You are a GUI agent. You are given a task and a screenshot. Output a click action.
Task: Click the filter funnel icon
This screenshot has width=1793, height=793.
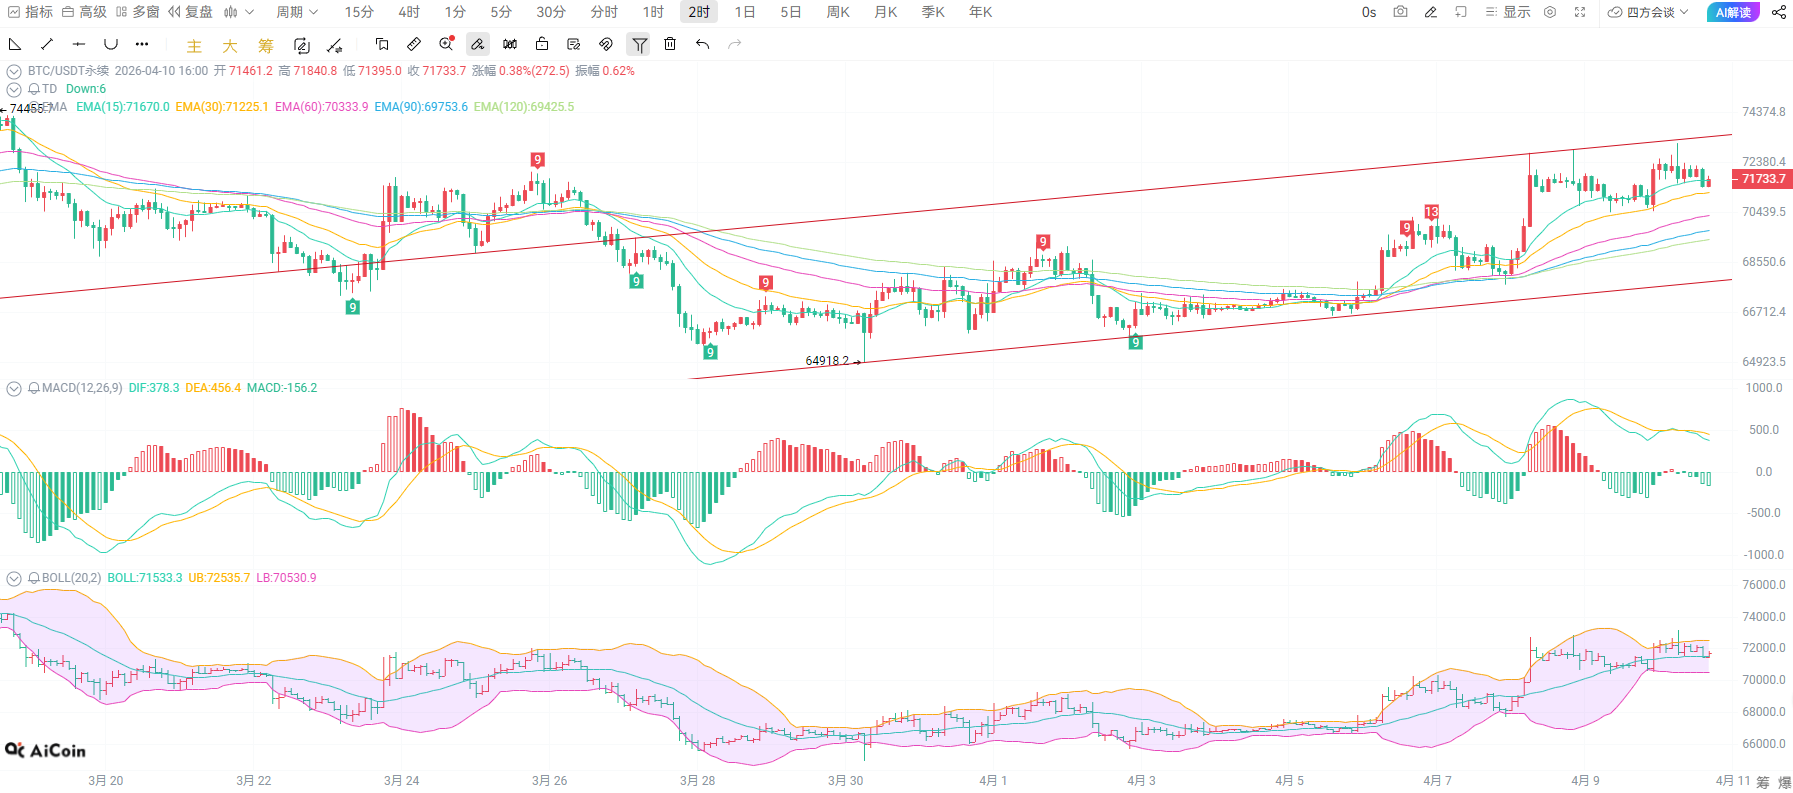pos(639,44)
